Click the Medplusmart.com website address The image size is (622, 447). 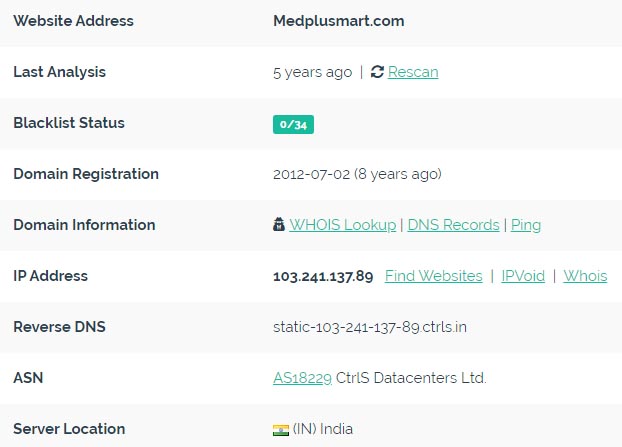click(339, 21)
